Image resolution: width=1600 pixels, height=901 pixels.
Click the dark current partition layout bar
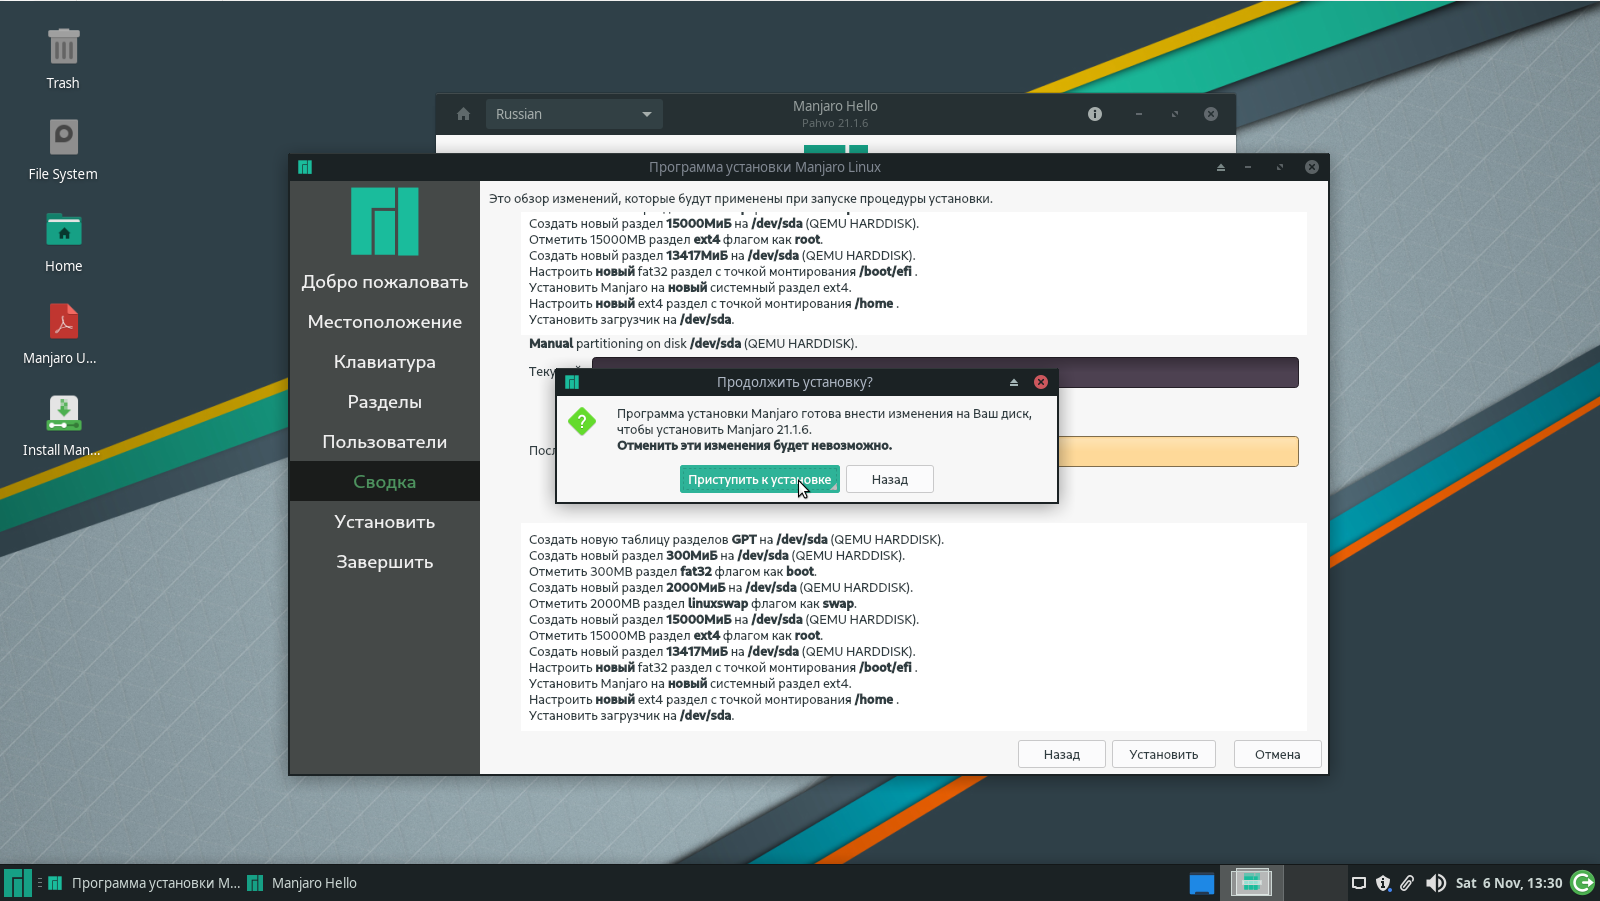click(945, 372)
